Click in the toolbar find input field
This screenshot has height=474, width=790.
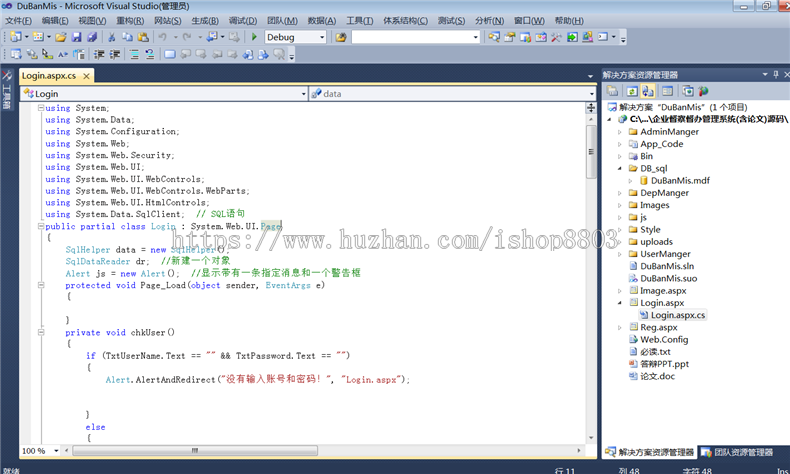pos(411,37)
